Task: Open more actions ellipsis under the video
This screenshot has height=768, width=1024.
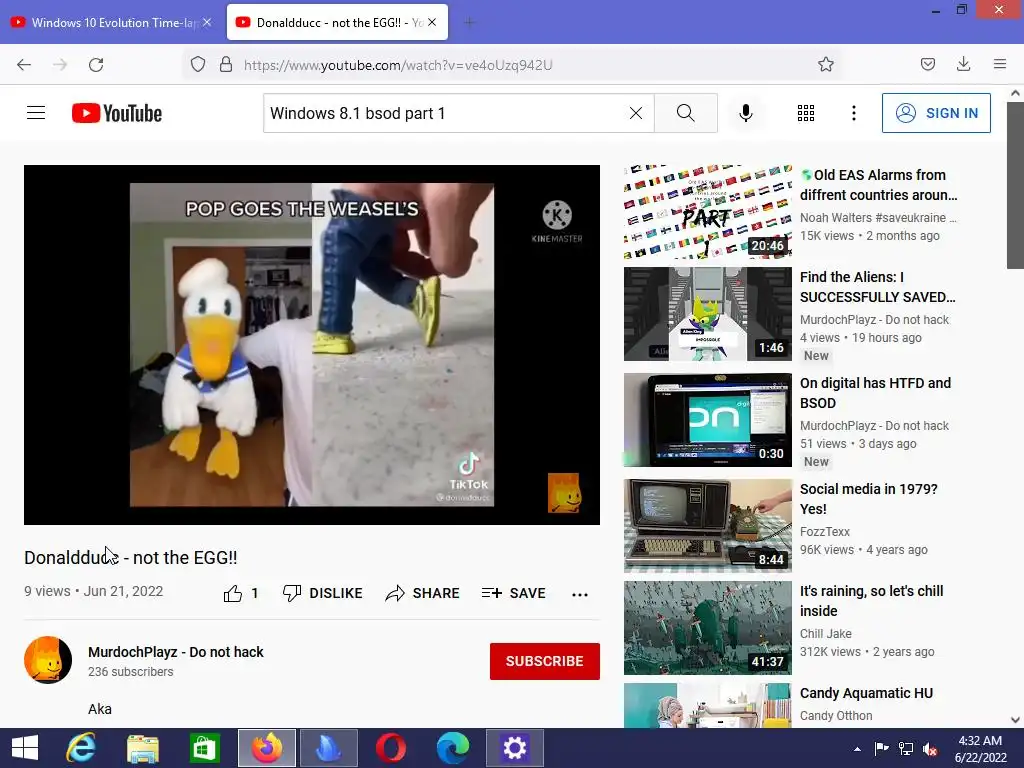Action: [x=580, y=594]
